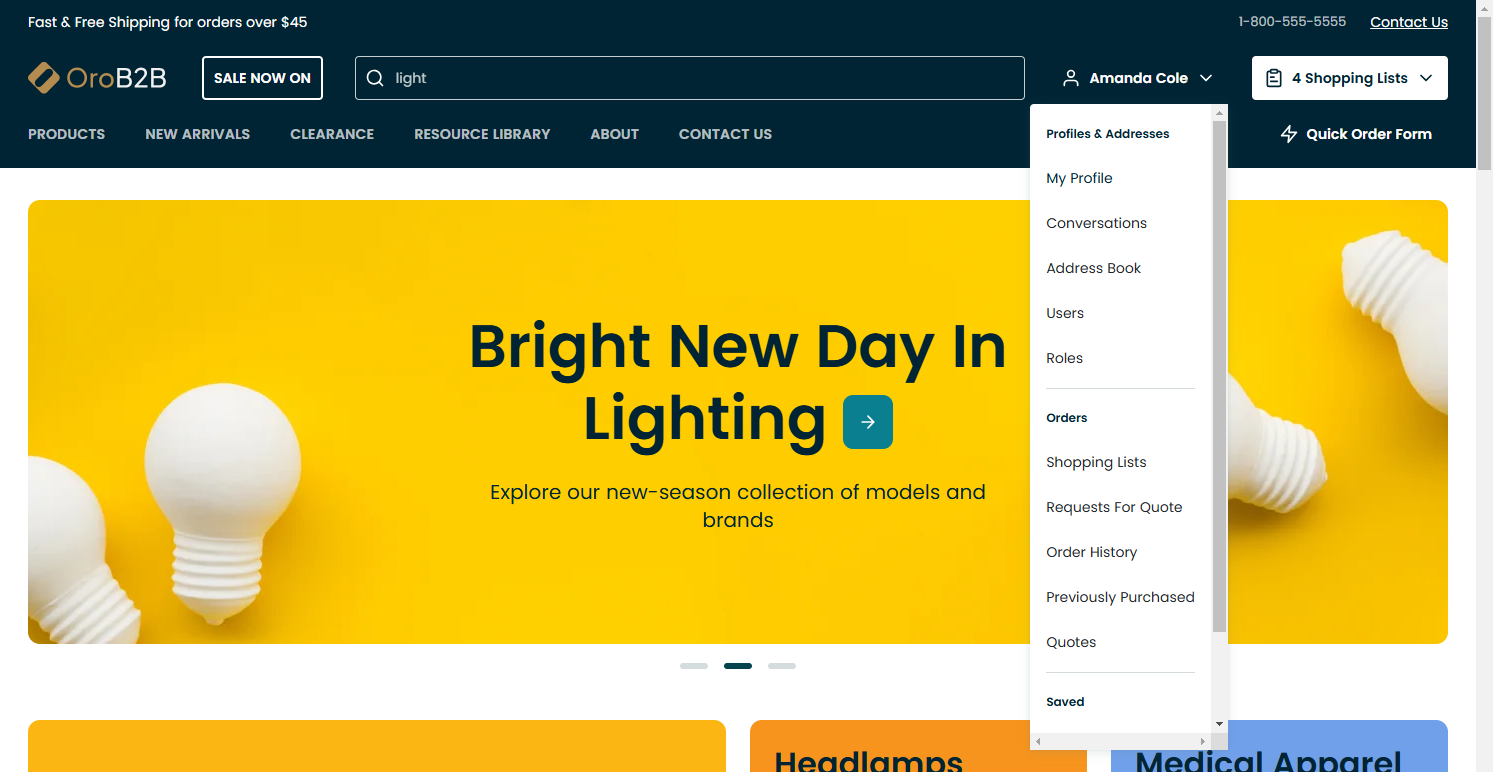1493x772 pixels.
Task: Select Order History in account menu
Action: pos(1091,552)
